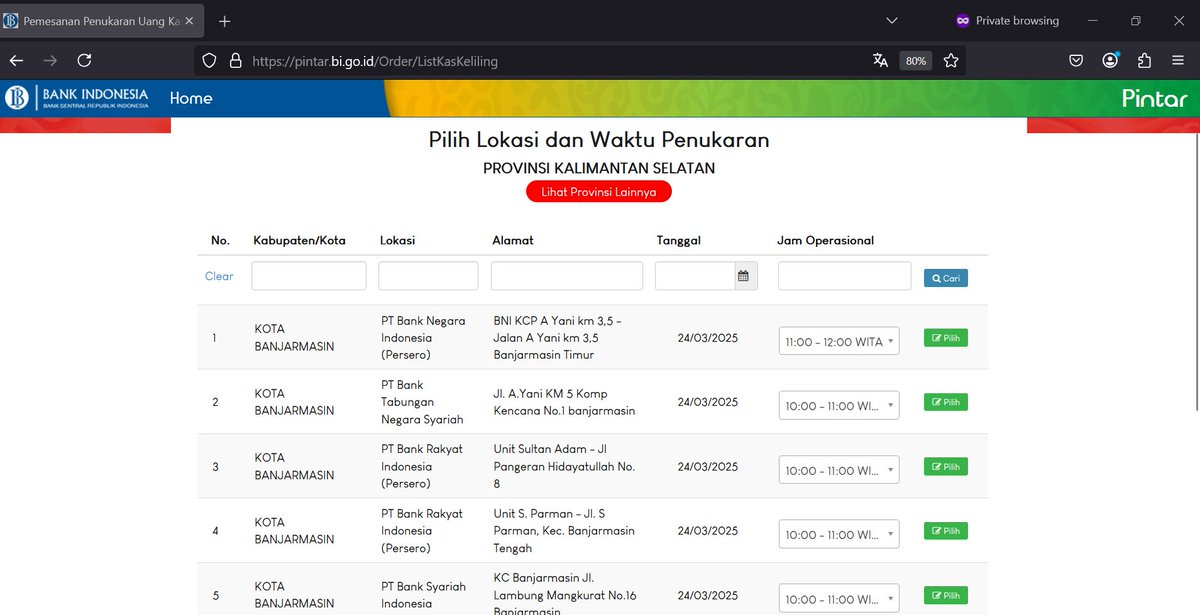The width and height of the screenshot is (1200, 615).
Task: Click address Unit Sultan Adam
Action: click(x=564, y=466)
